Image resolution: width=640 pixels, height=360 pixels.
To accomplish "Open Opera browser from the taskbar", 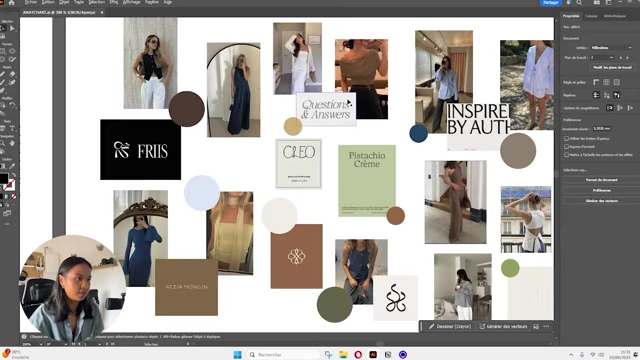I will pos(358,355).
